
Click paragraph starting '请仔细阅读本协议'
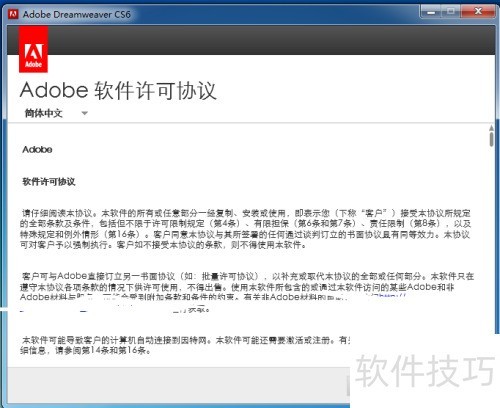coord(246,229)
